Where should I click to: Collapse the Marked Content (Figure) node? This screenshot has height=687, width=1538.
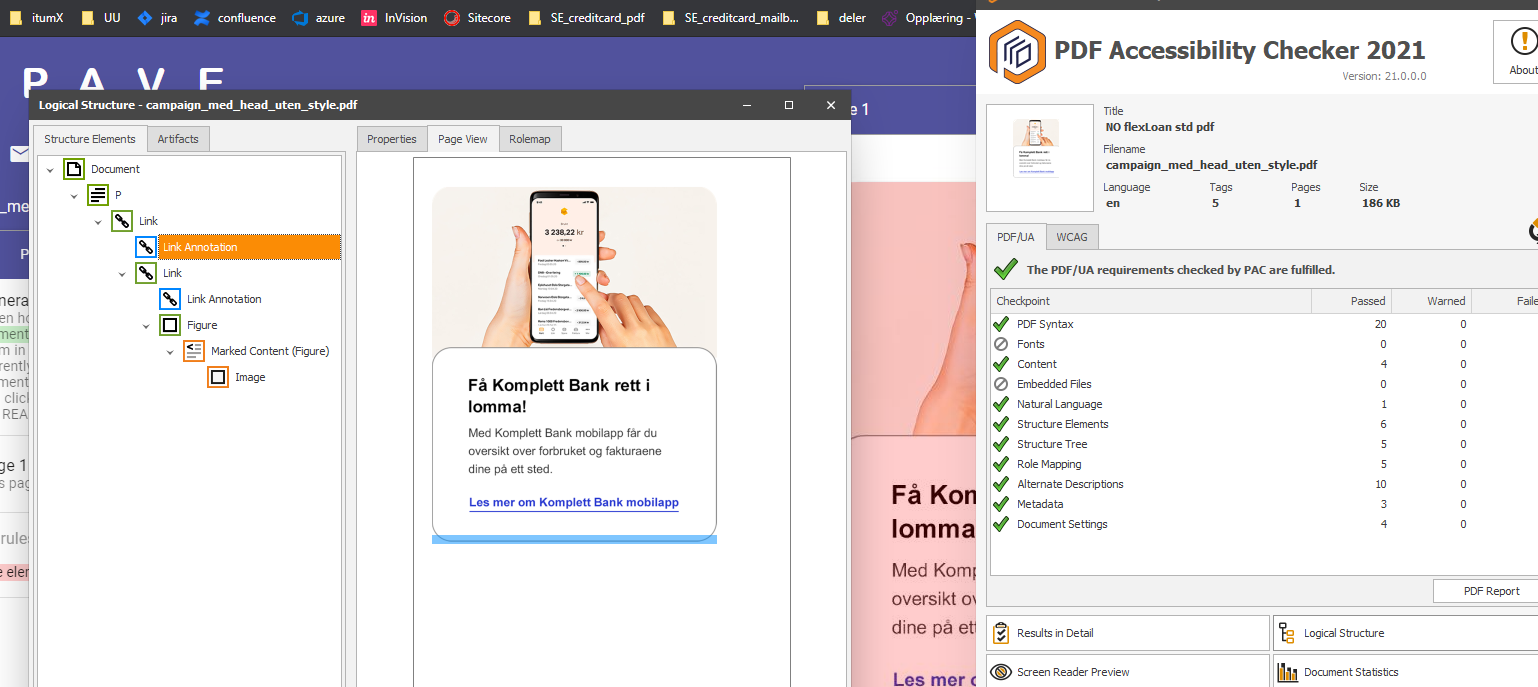pyautogui.click(x=171, y=352)
